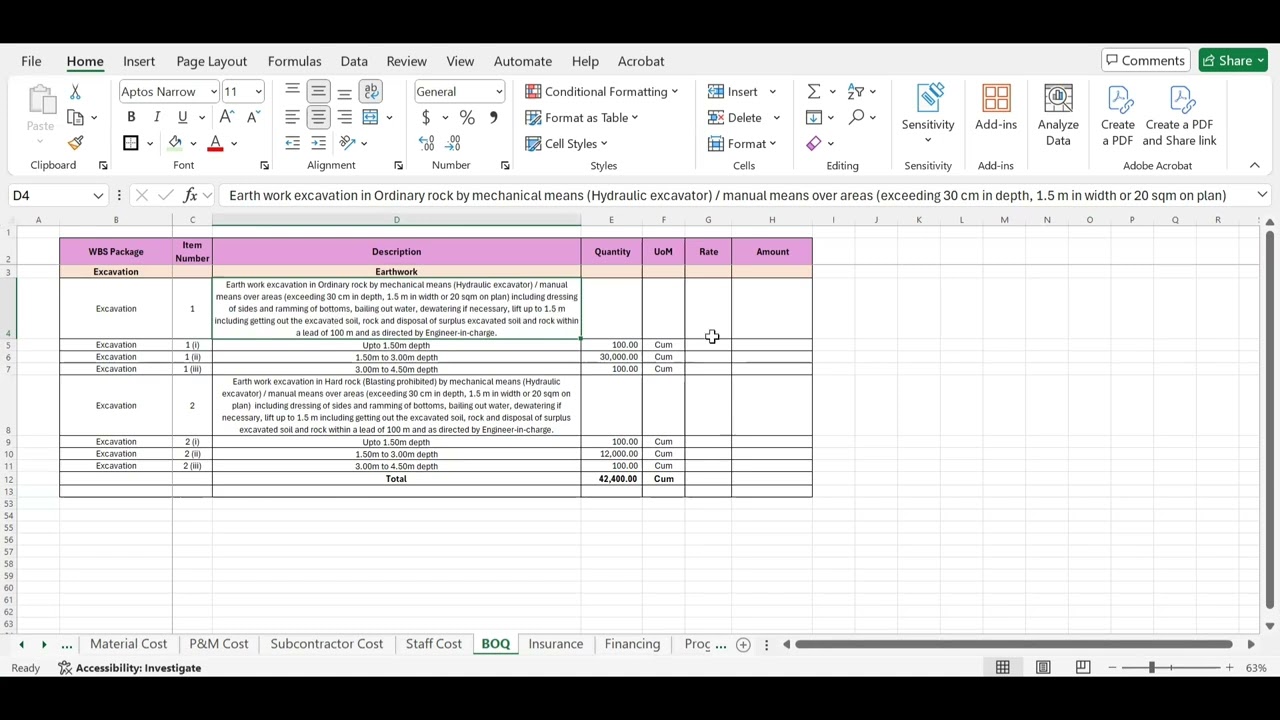Open Add-ins from the ribbon
The image size is (1280, 720).
(x=996, y=107)
